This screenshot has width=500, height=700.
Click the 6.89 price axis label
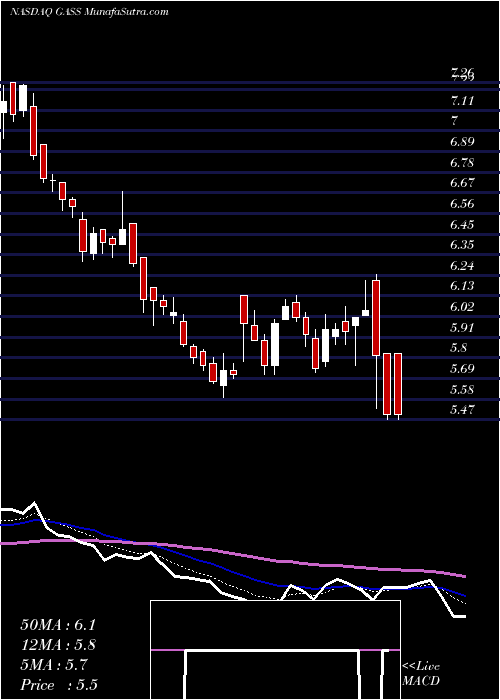coord(462,142)
